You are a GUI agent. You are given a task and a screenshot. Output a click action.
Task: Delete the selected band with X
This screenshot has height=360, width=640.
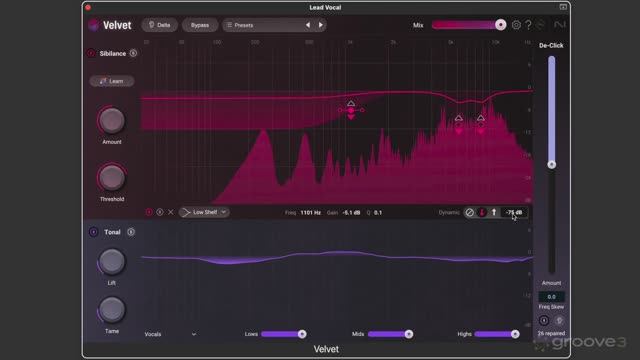pos(171,212)
